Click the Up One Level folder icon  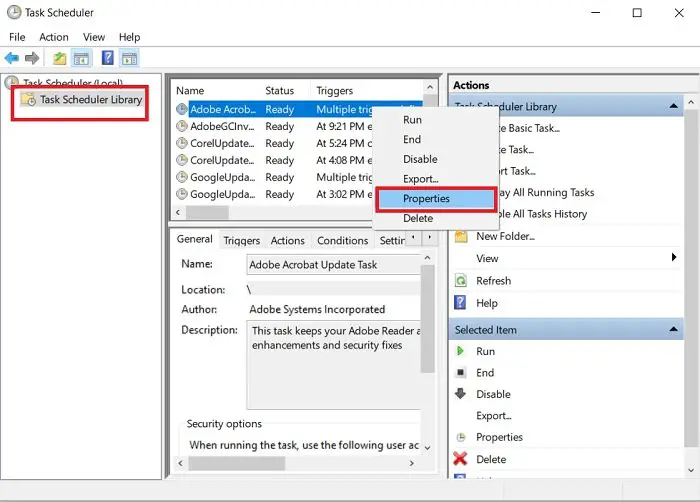[59, 58]
